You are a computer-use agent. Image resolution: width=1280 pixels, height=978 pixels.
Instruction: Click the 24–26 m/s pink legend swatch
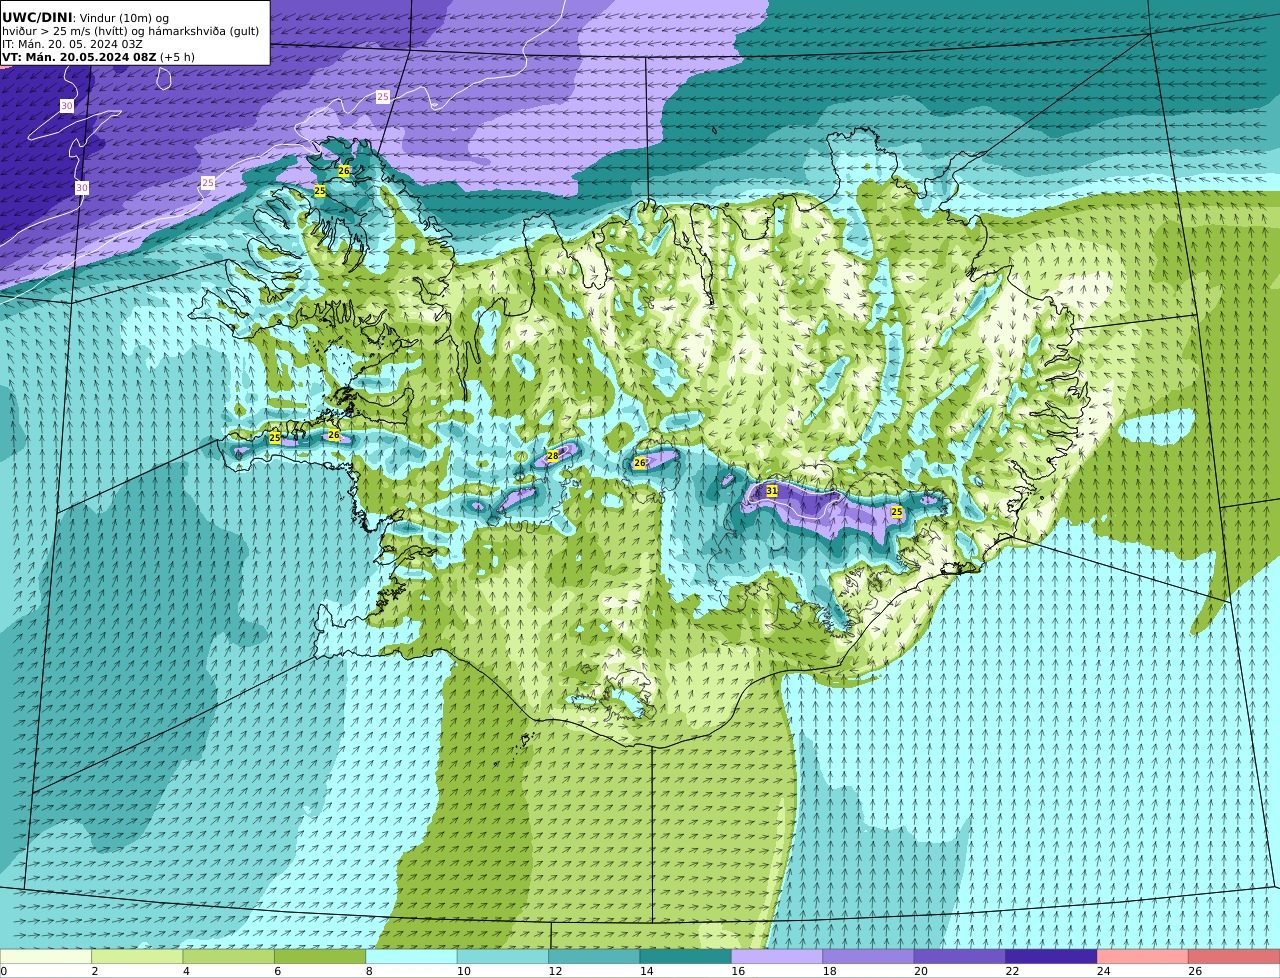pos(1143,956)
